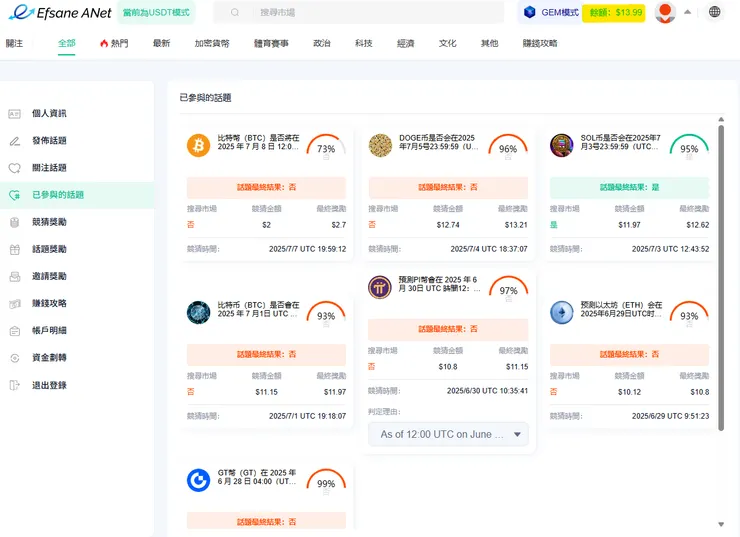Click the search magnifier icon

click(x=235, y=13)
